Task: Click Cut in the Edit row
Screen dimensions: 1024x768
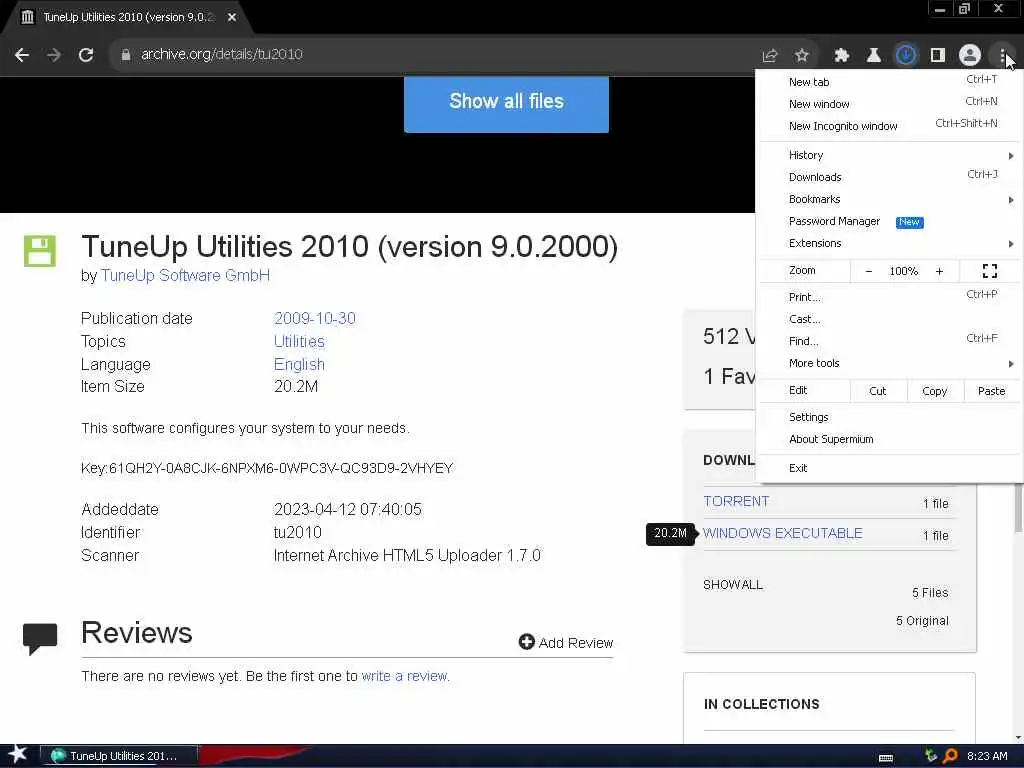Action: point(878,391)
